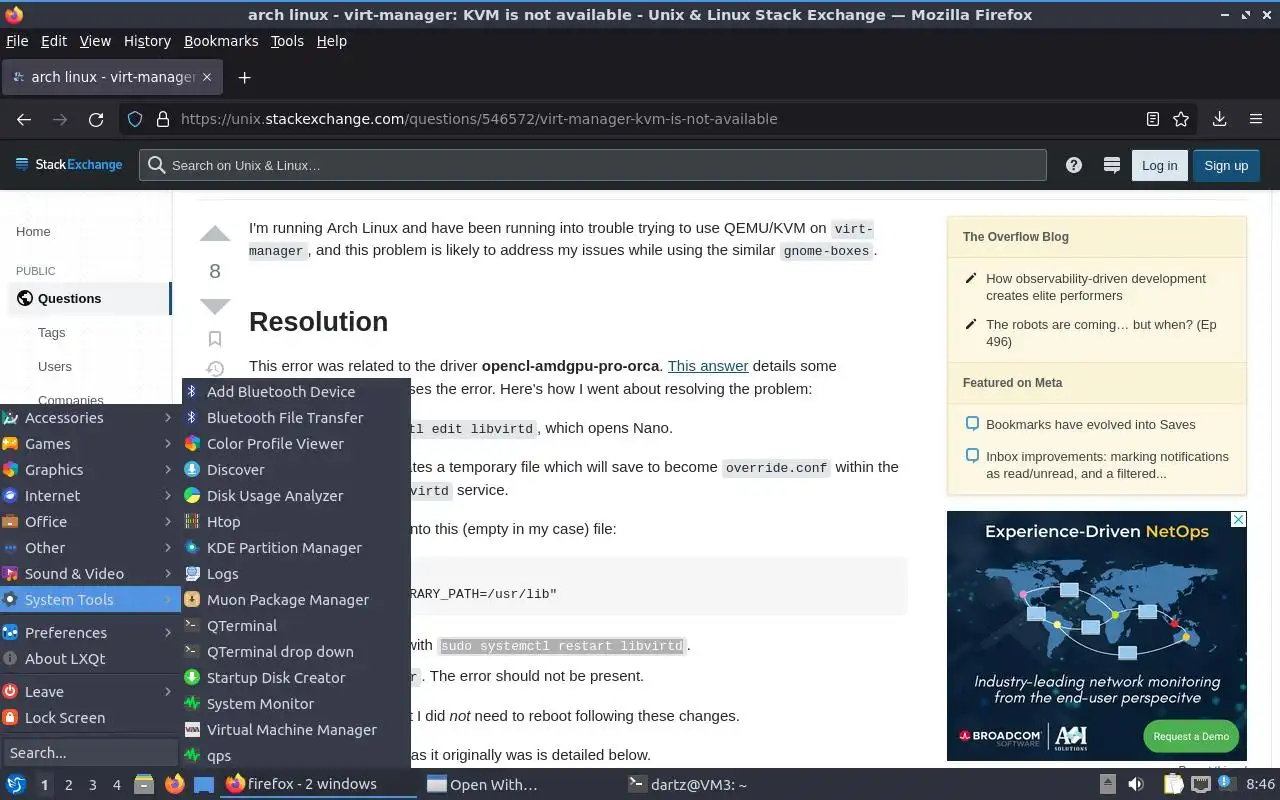Toggle reader view icon in address bar
The height and width of the screenshot is (800, 1280).
coord(1153,119)
